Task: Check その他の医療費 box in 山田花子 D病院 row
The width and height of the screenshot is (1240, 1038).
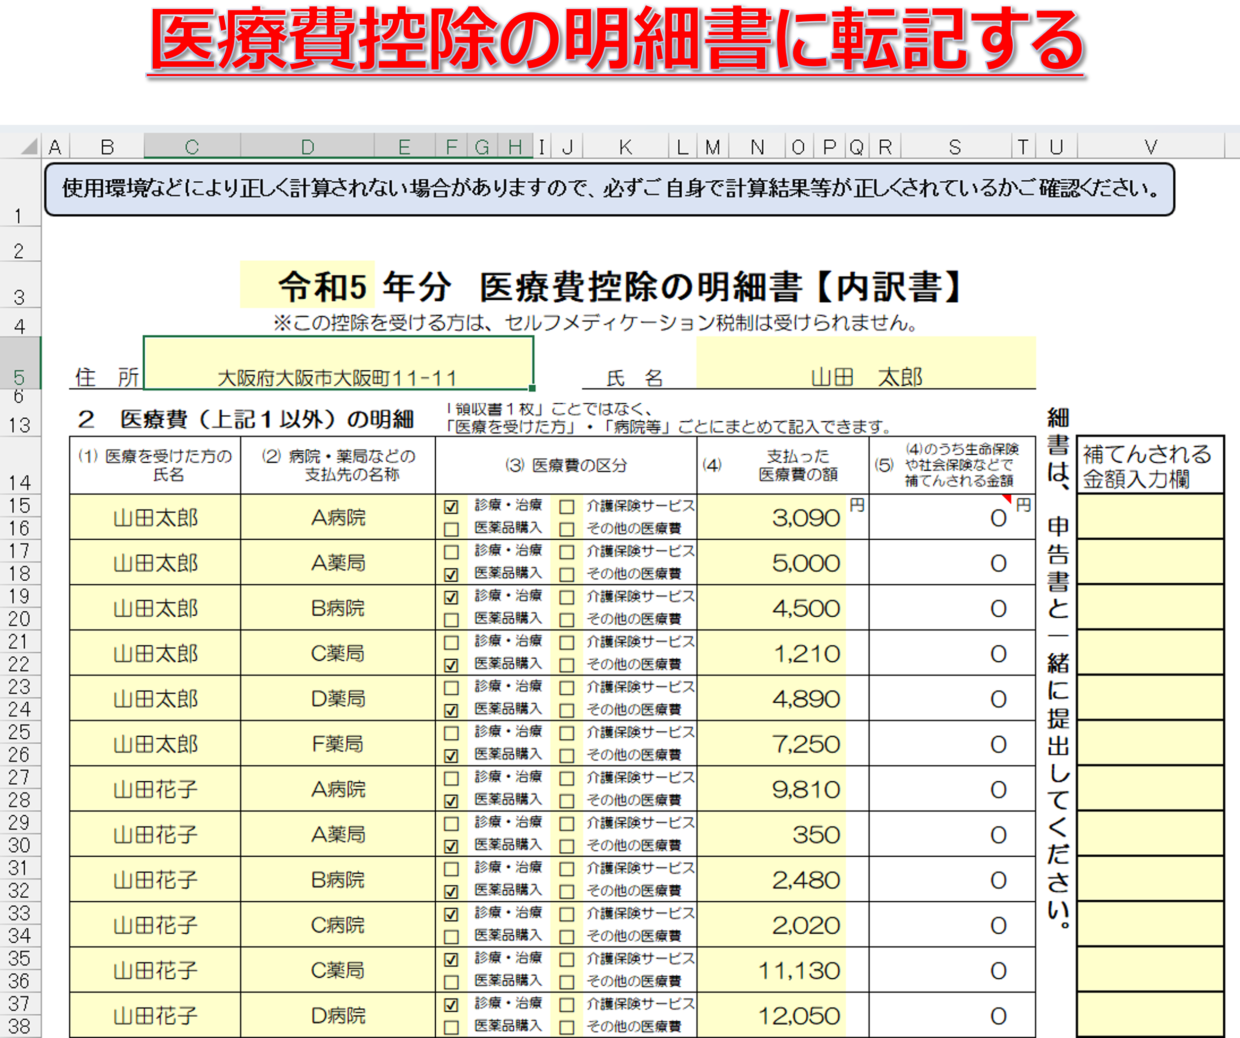Action: click(567, 1027)
